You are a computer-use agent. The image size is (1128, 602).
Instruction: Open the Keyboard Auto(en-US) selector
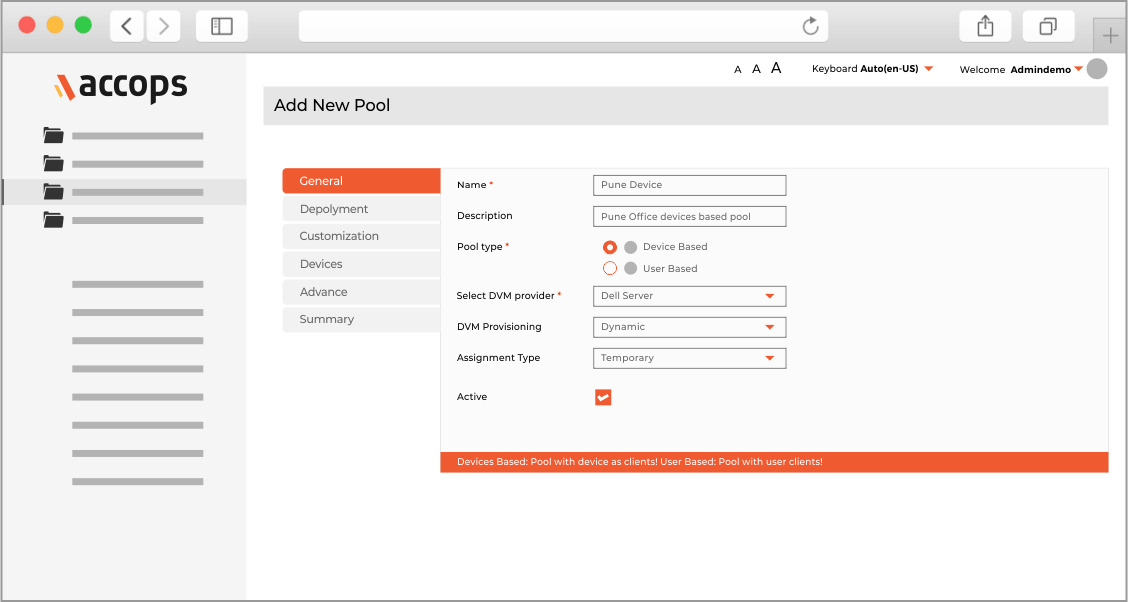(872, 69)
